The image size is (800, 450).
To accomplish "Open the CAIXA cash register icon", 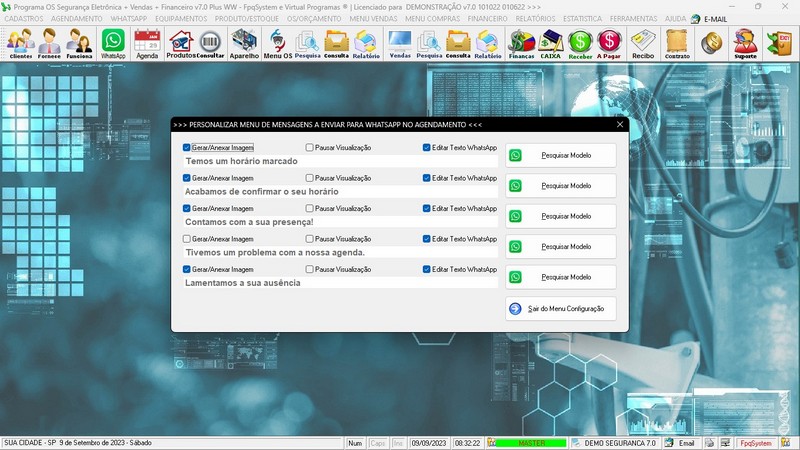I will [x=550, y=42].
